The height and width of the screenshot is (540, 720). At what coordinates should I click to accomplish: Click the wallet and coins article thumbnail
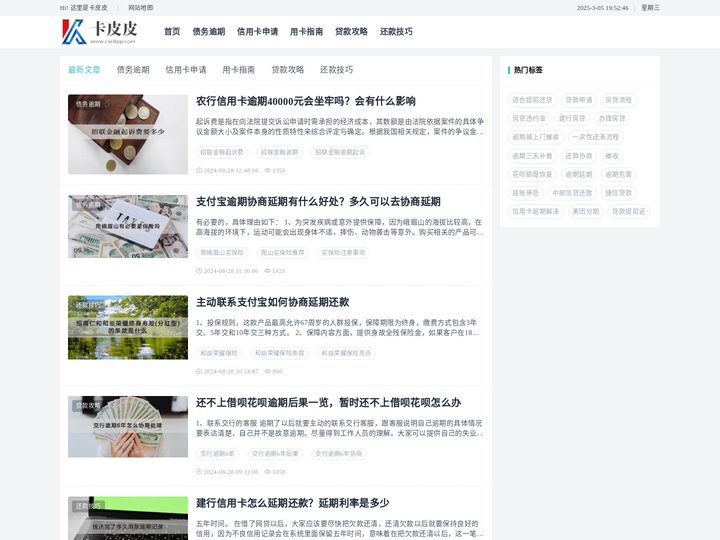tap(128, 134)
